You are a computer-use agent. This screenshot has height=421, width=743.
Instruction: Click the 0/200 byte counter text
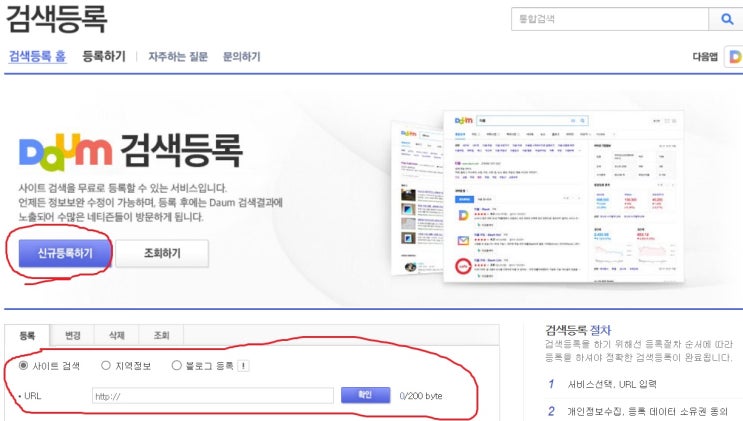pyautogui.click(x=421, y=396)
